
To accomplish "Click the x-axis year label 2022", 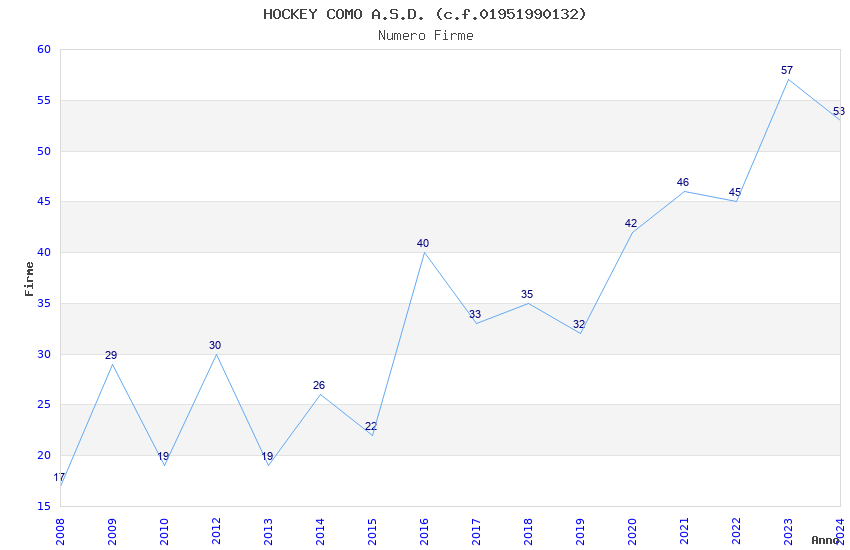I will point(736,531).
